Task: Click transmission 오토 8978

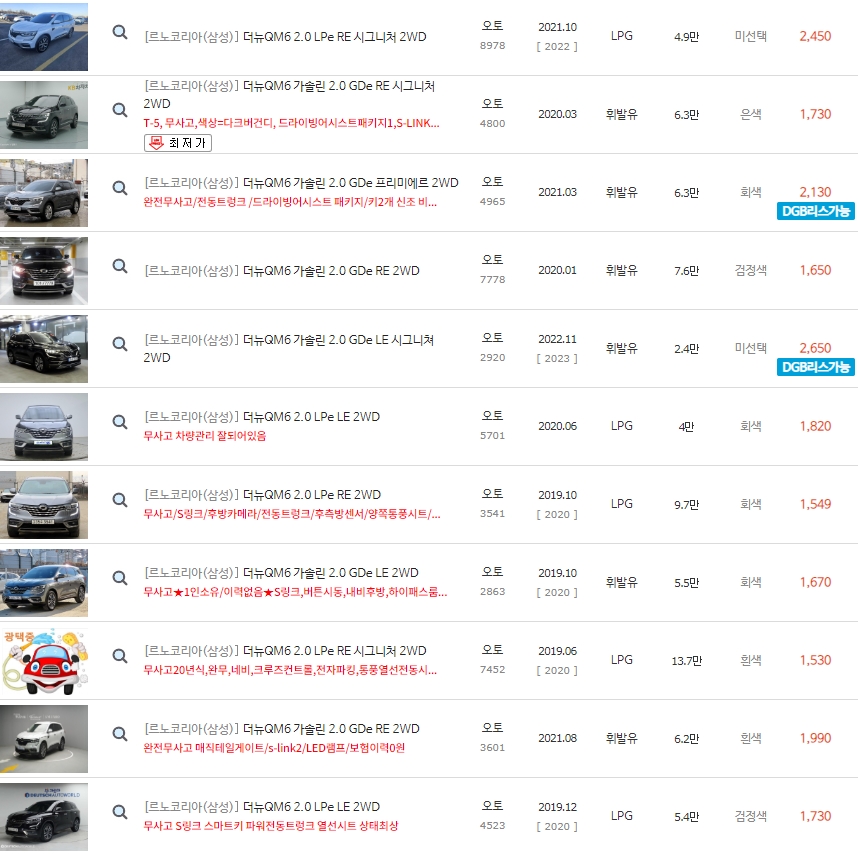Action: pos(492,35)
